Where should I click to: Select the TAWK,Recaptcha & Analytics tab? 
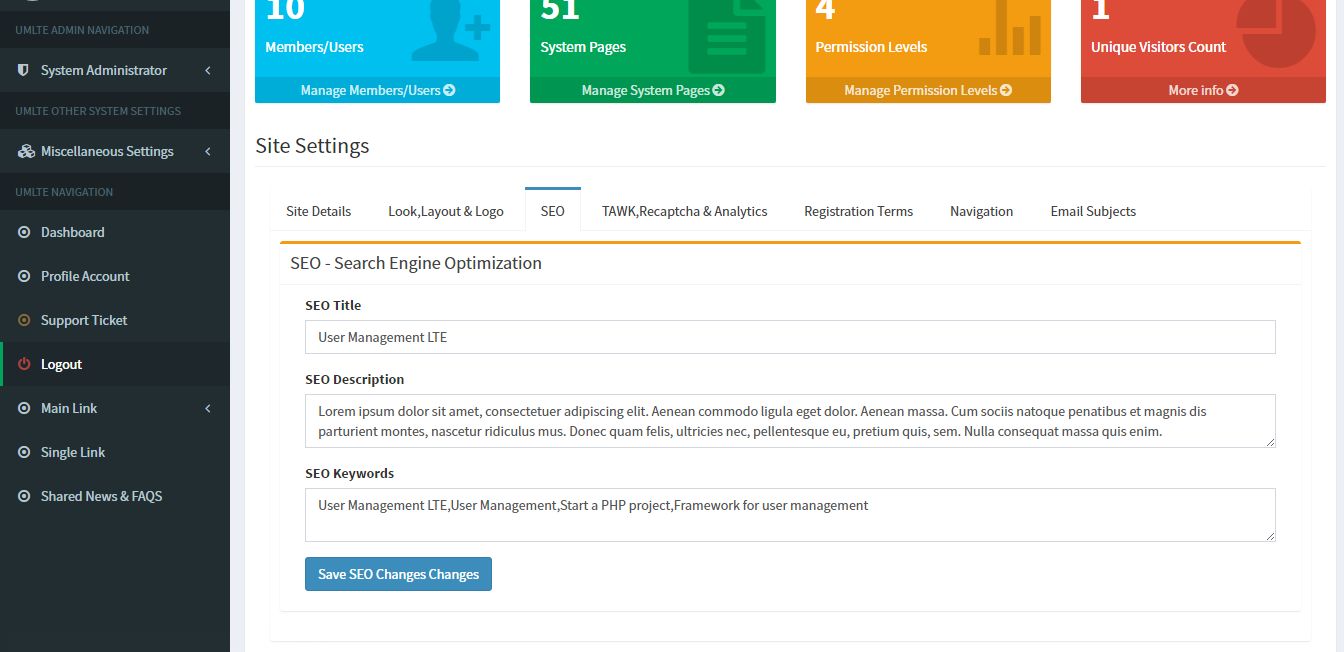[x=684, y=211]
